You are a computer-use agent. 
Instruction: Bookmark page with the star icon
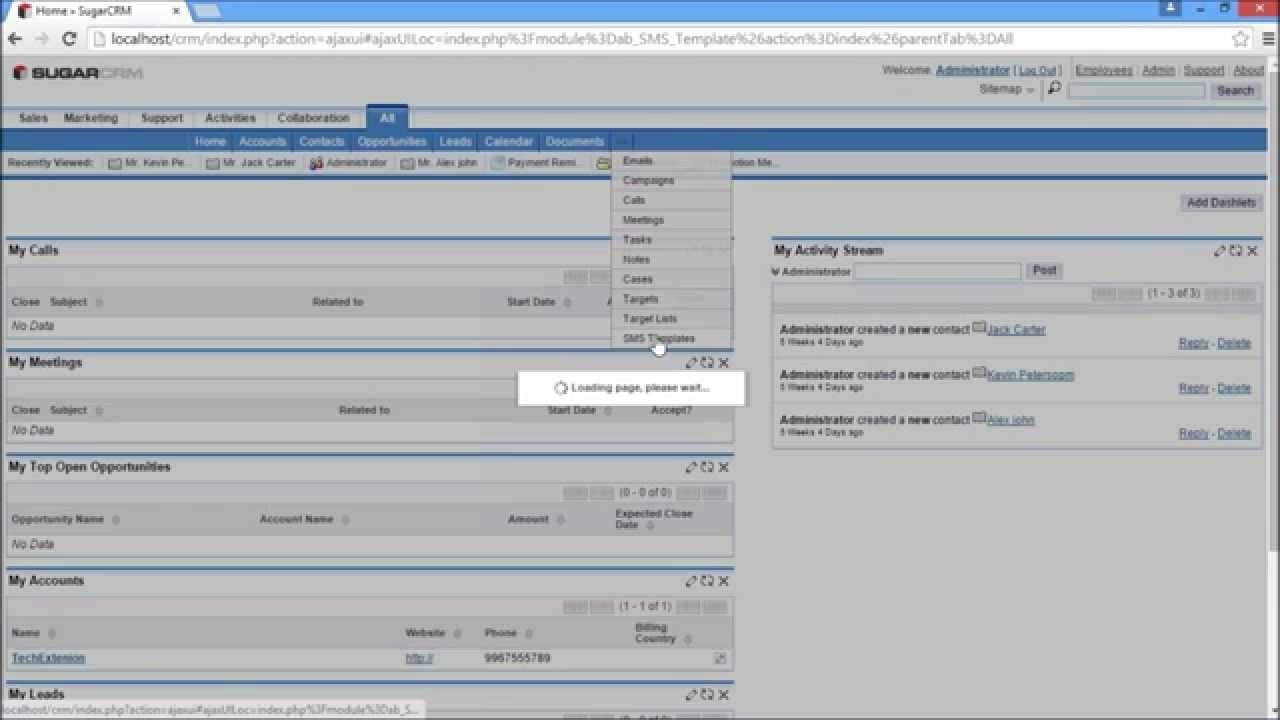(x=1241, y=39)
